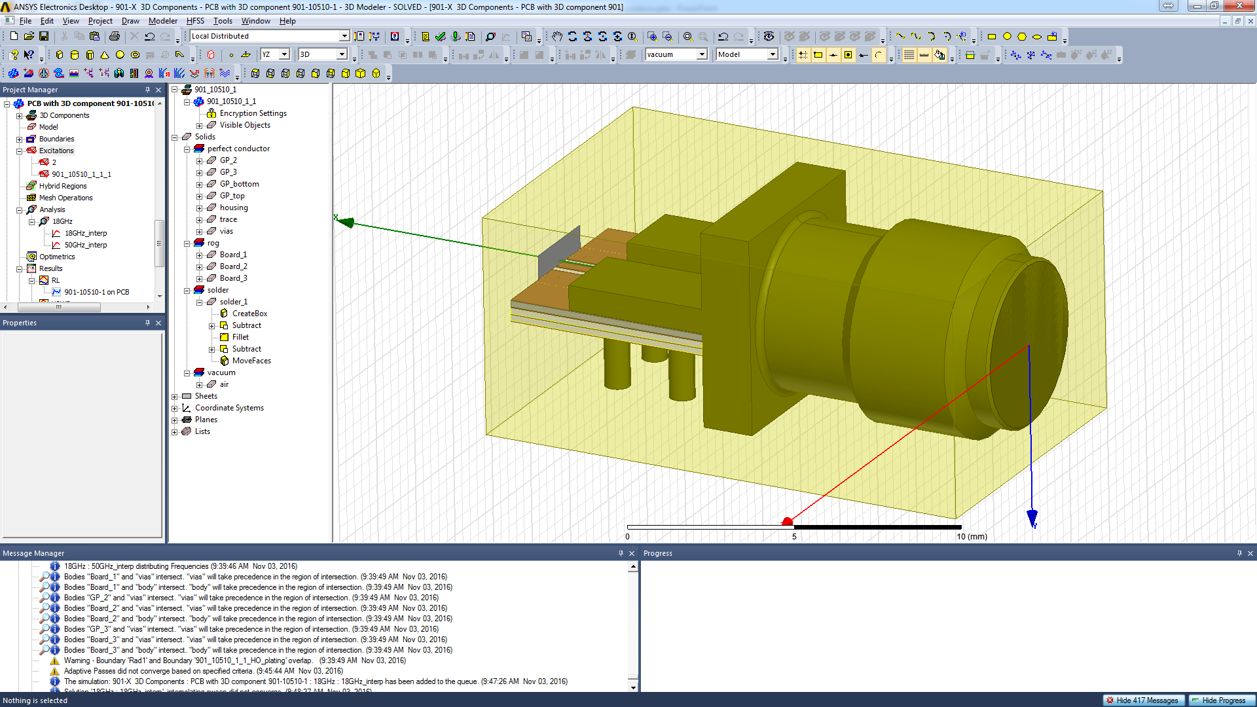This screenshot has height=707, width=1257.
Task: Open the Modeler menu
Action: [x=162, y=20]
